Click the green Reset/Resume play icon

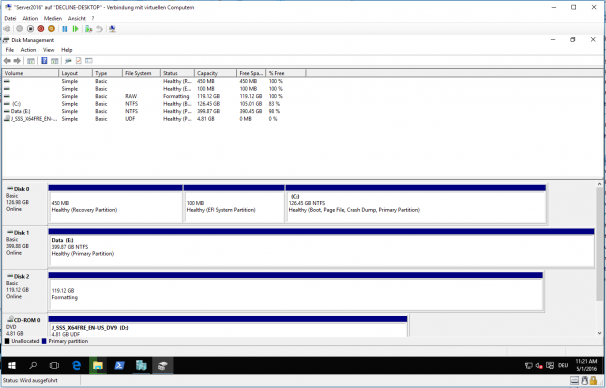click(75, 29)
